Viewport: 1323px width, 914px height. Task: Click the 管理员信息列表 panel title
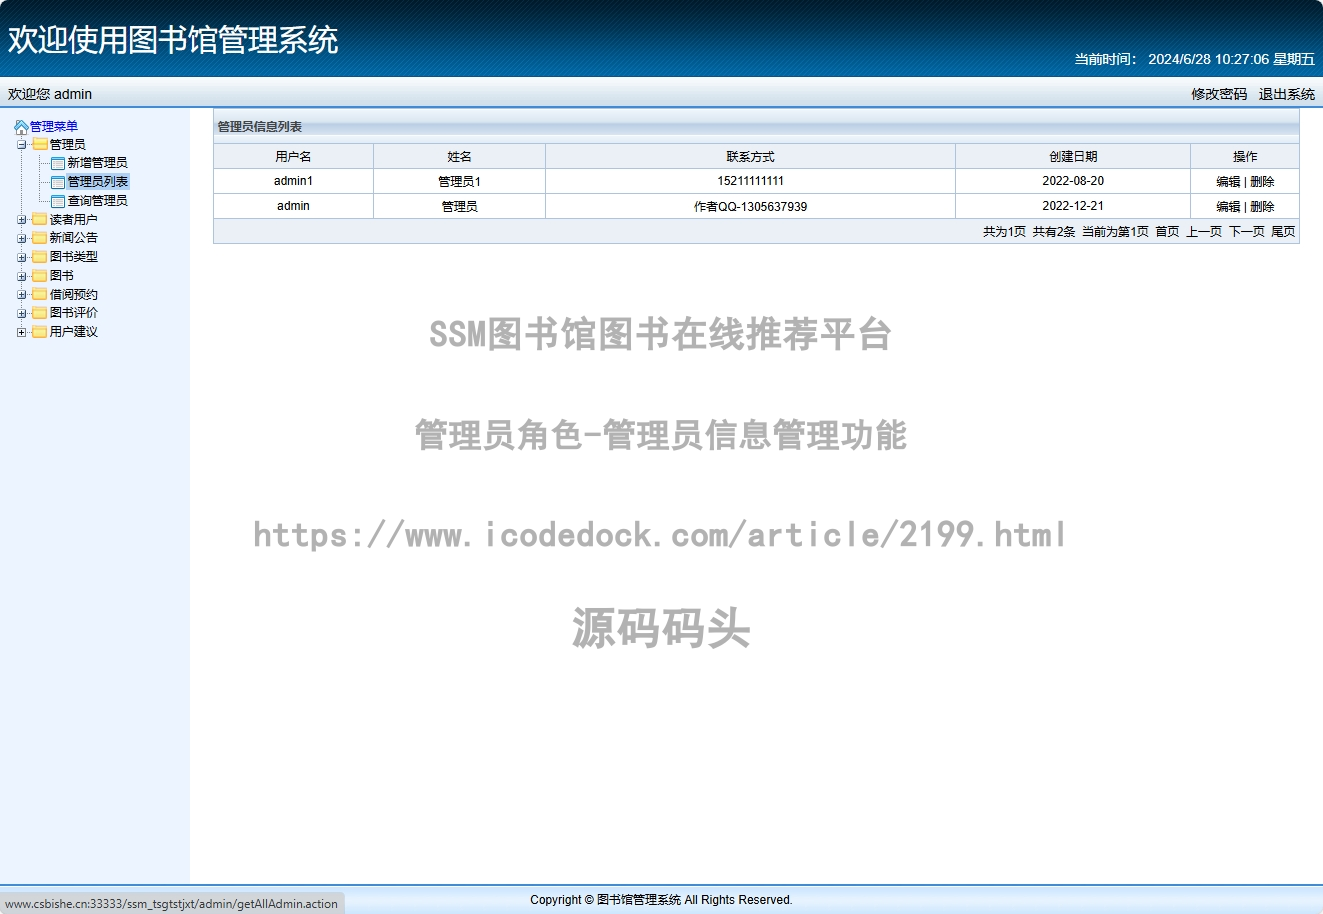click(260, 127)
